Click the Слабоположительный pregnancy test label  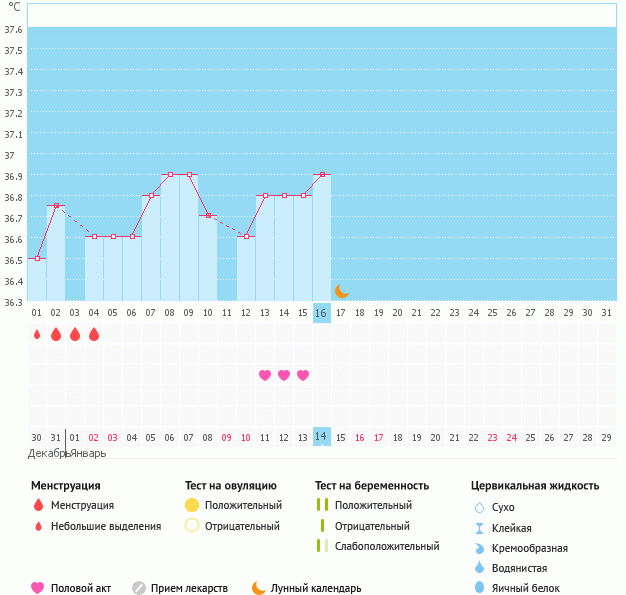click(387, 546)
